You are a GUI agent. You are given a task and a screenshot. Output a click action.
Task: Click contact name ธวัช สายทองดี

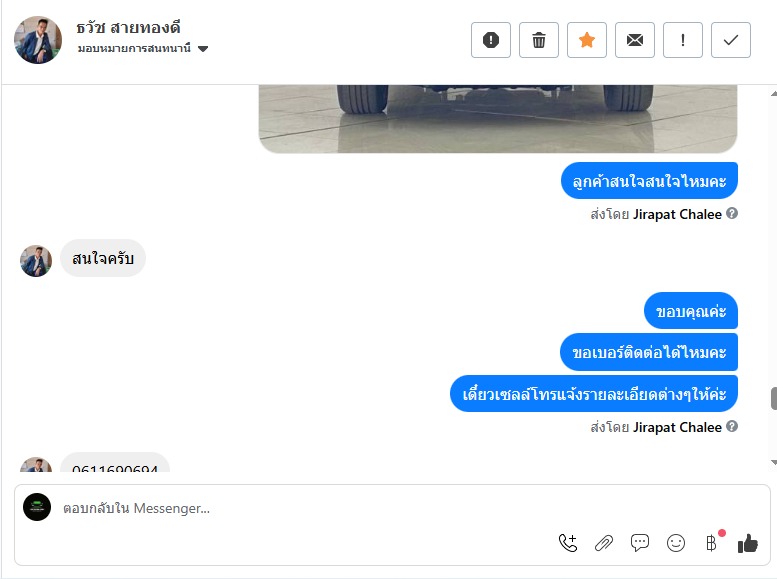pyautogui.click(x=128, y=28)
